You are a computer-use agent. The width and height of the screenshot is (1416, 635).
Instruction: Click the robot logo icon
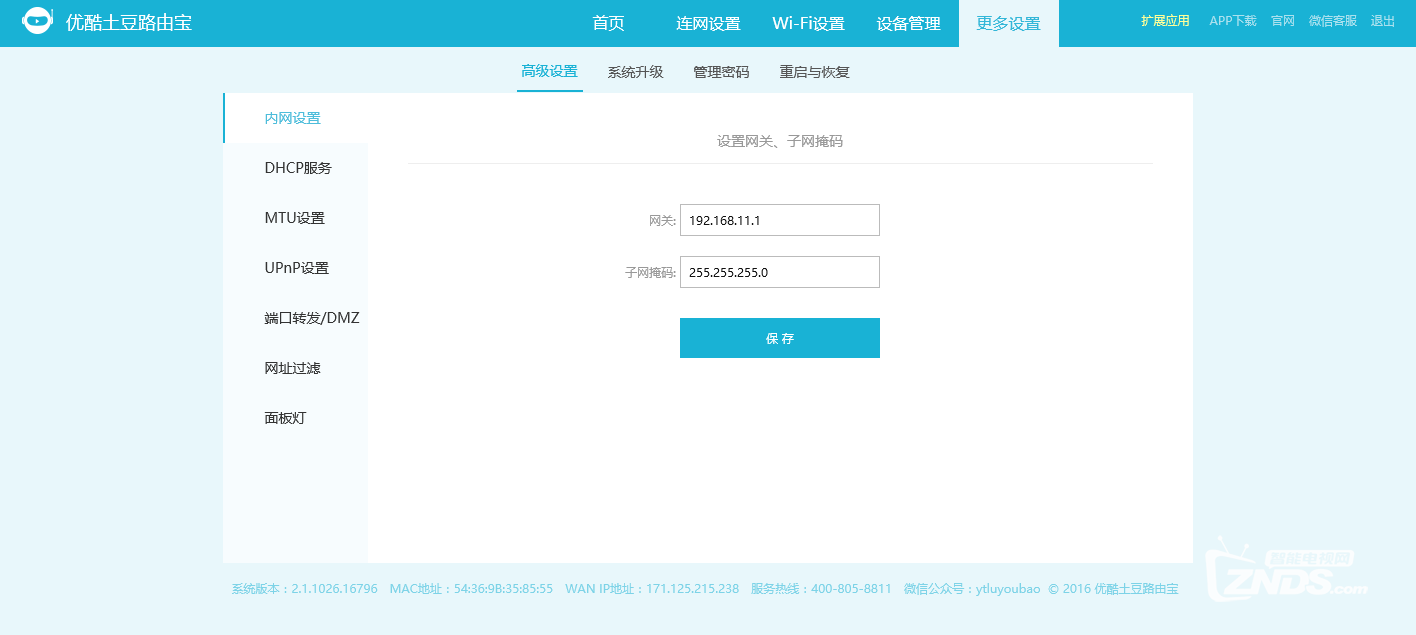coord(37,19)
